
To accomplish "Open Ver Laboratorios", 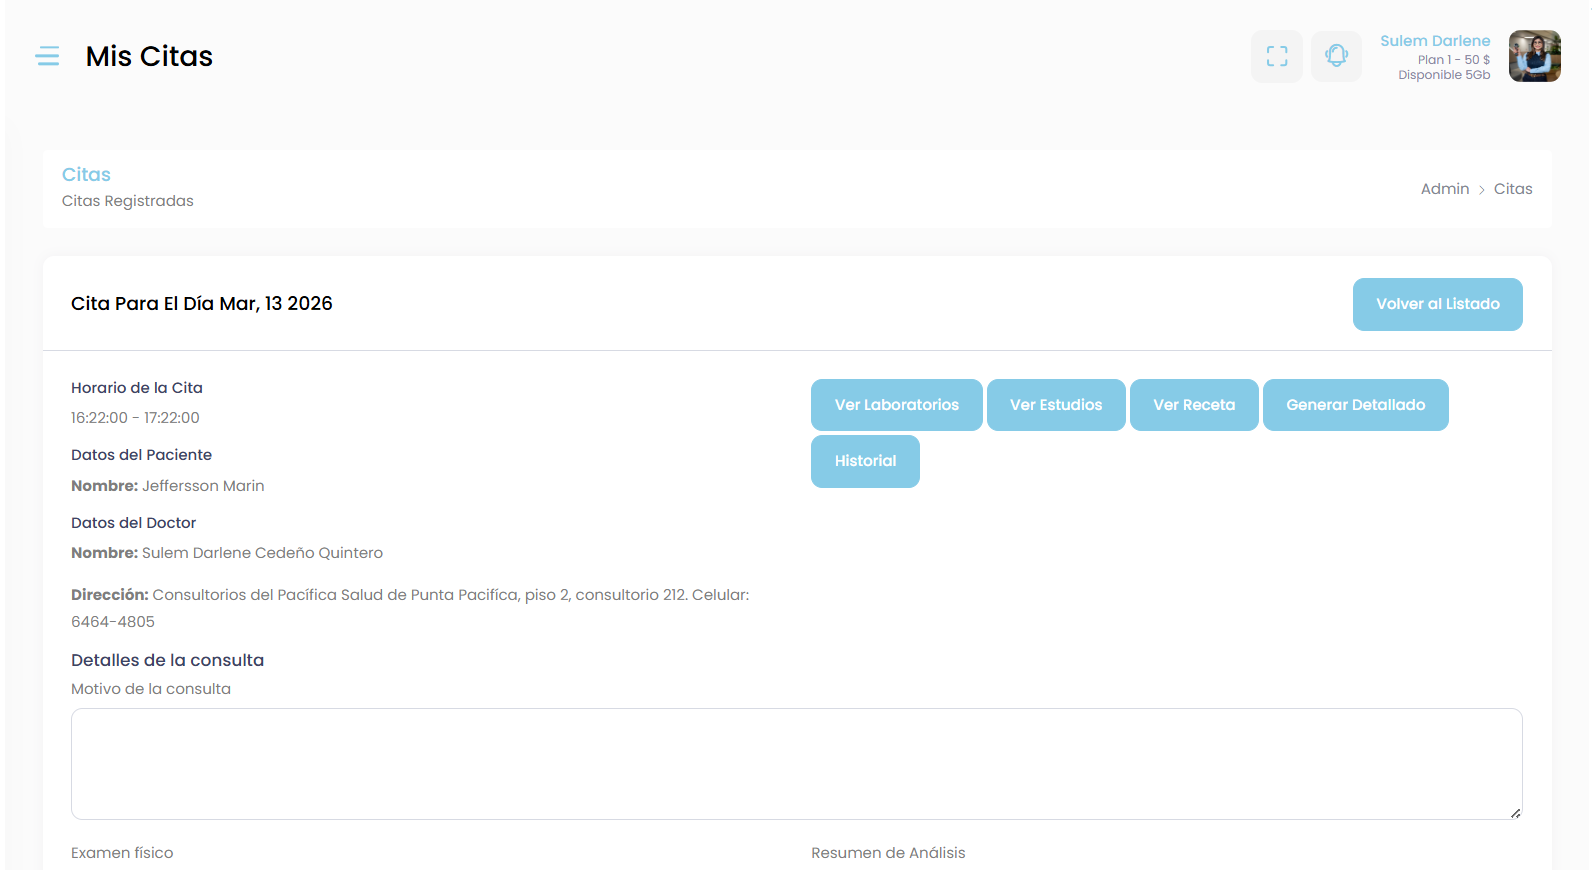I will (x=896, y=405).
